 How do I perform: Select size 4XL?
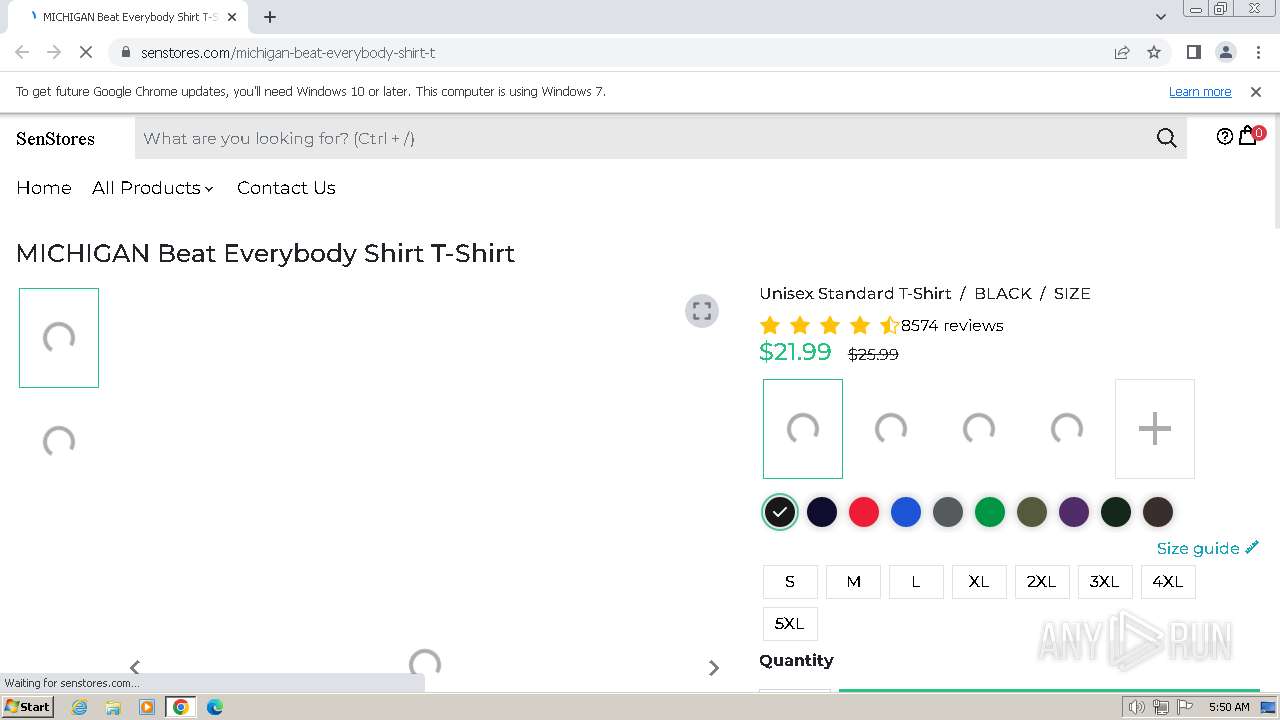point(1168,582)
